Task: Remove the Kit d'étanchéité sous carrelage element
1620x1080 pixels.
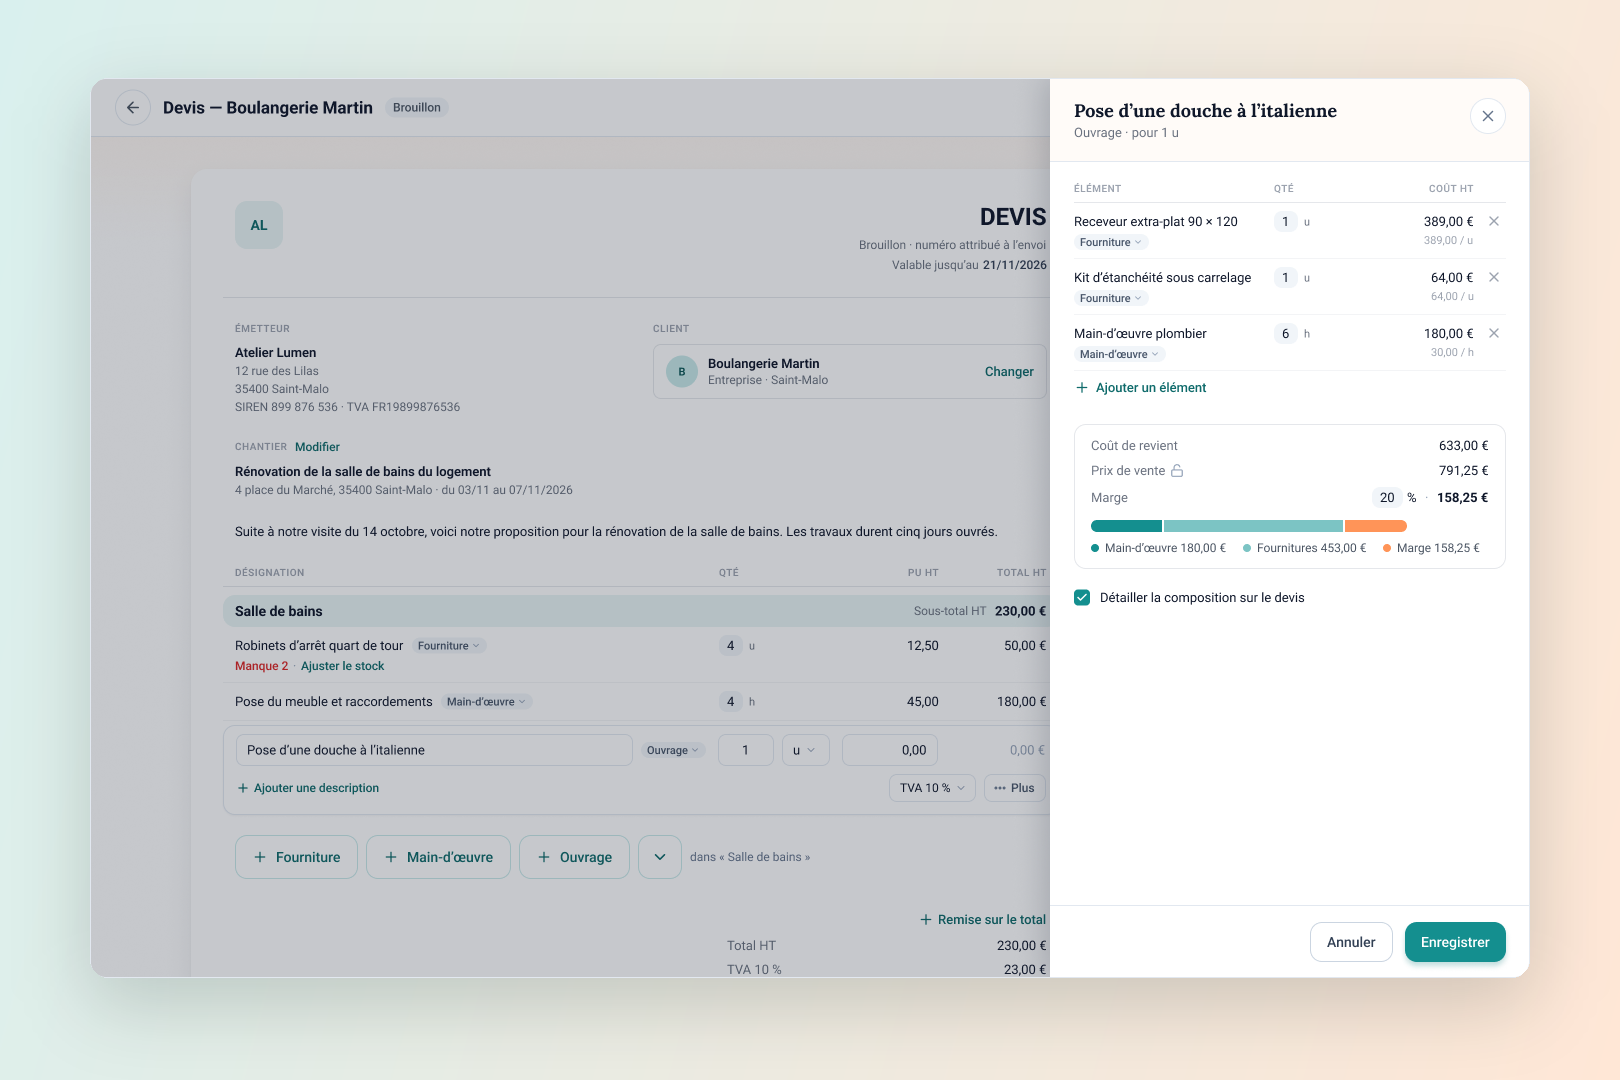Action: click(x=1494, y=277)
